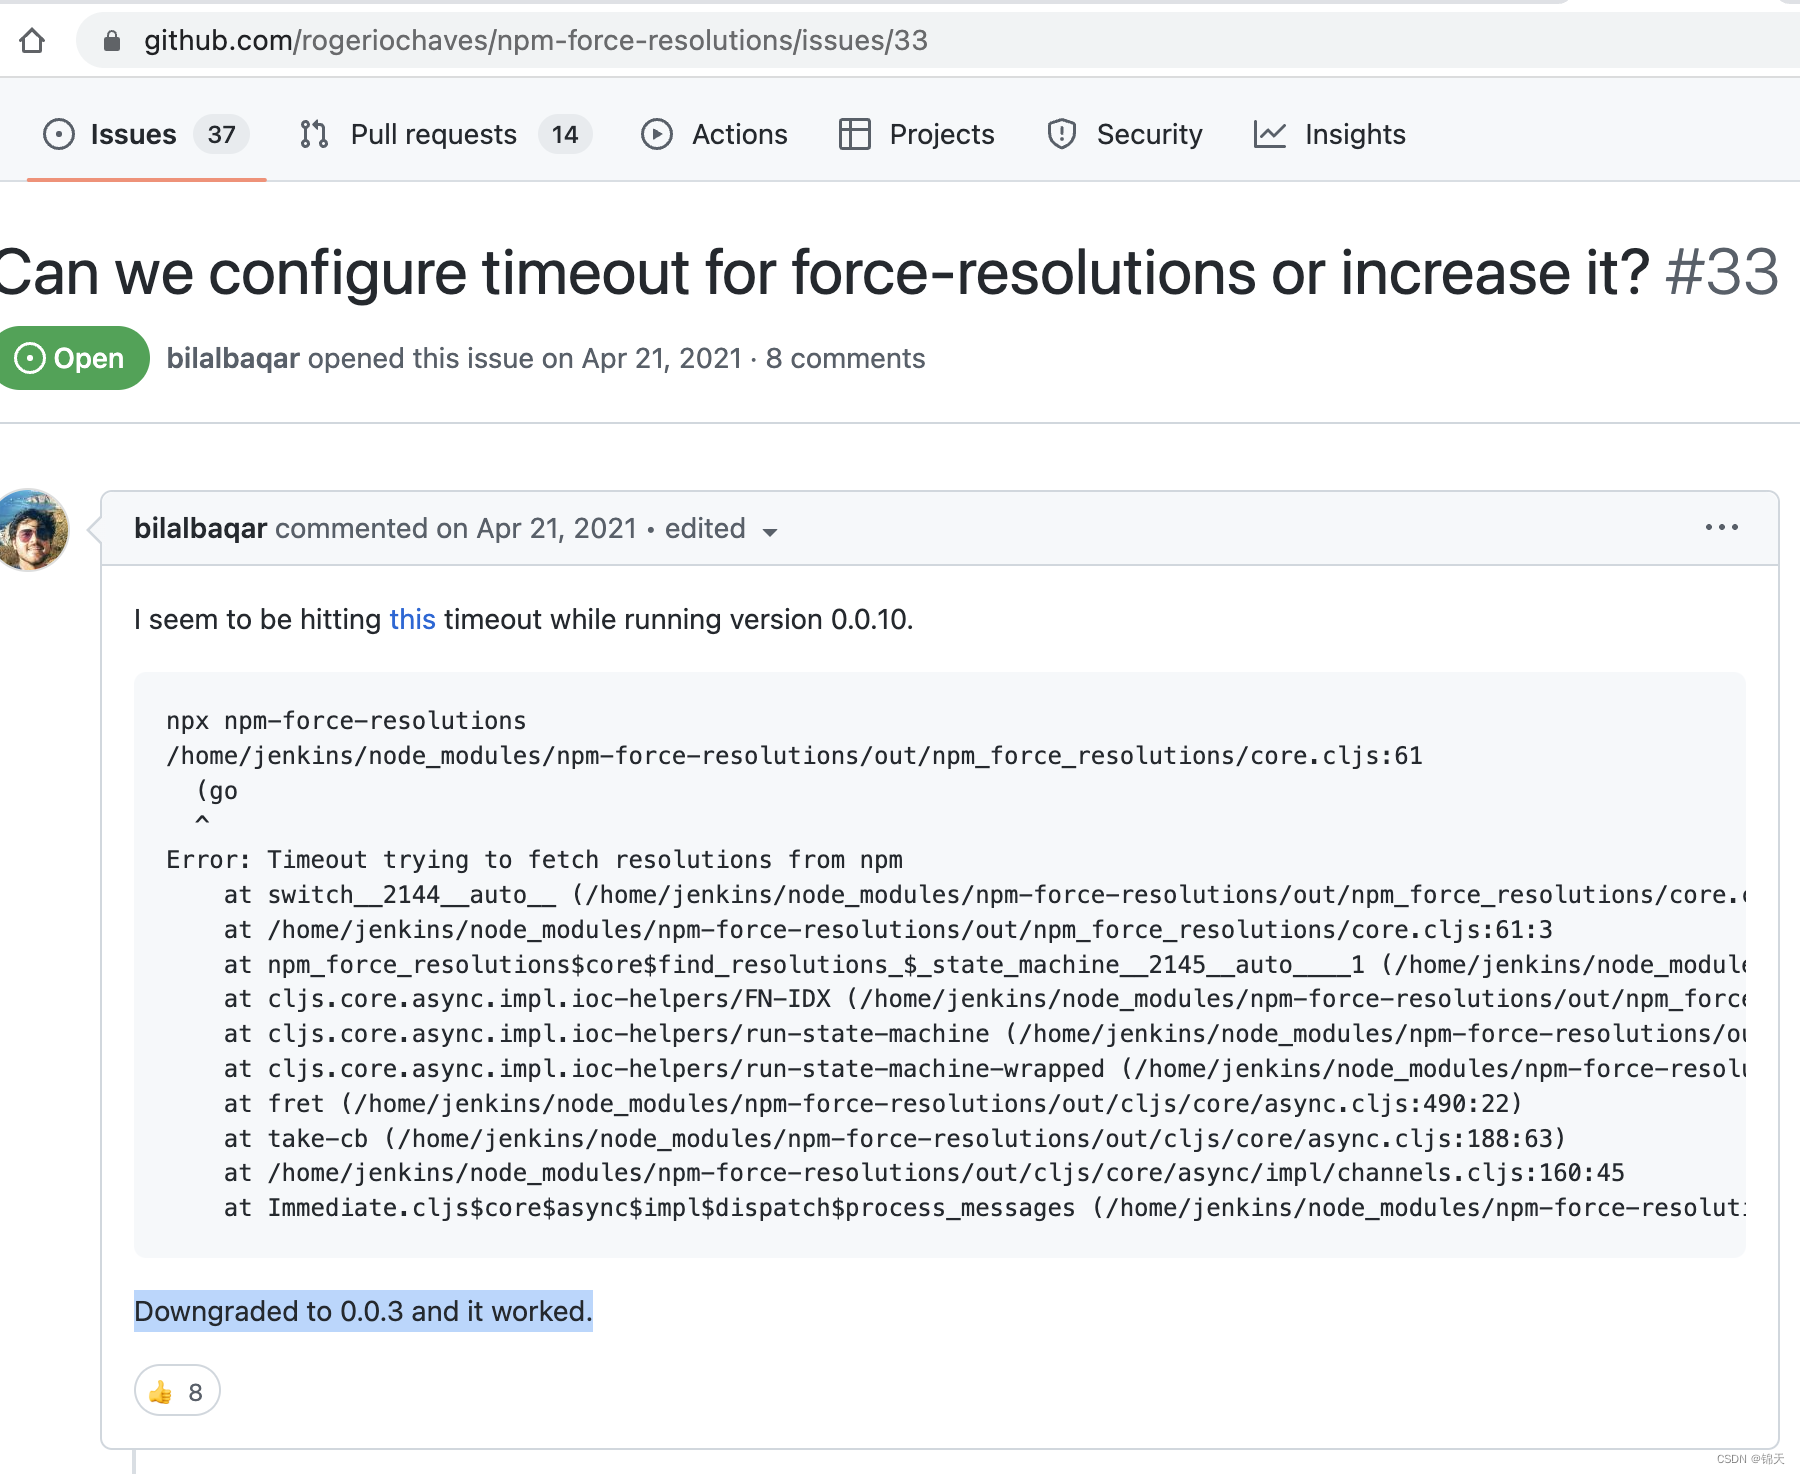The height and width of the screenshot is (1474, 1800).
Task: Click the browser home icon
Action: pos(32,40)
